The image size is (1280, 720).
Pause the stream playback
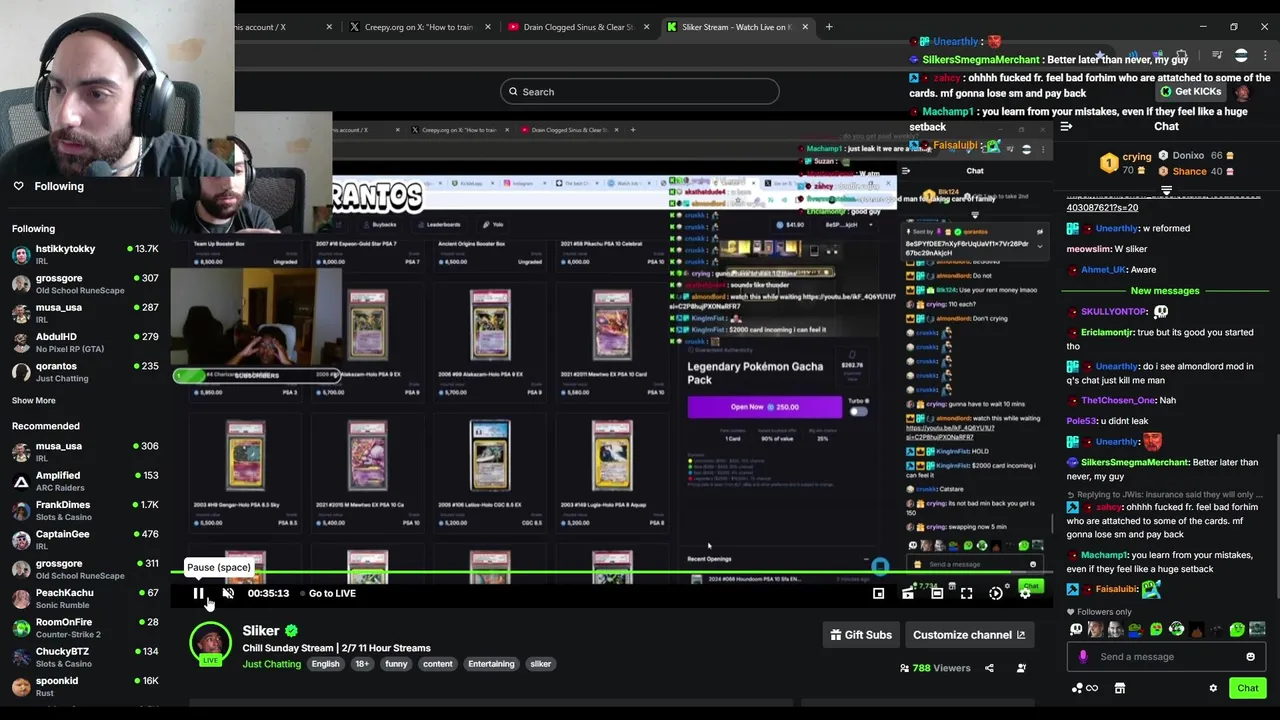pyautogui.click(x=198, y=593)
